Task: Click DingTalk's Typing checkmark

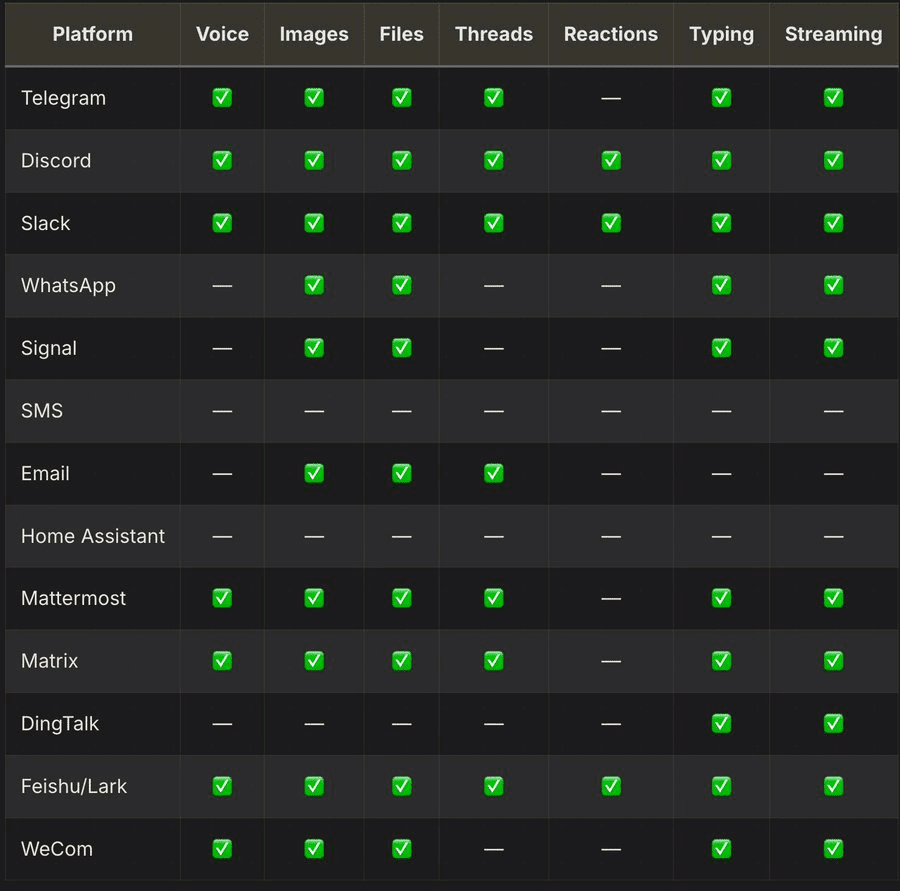Action: pos(721,723)
